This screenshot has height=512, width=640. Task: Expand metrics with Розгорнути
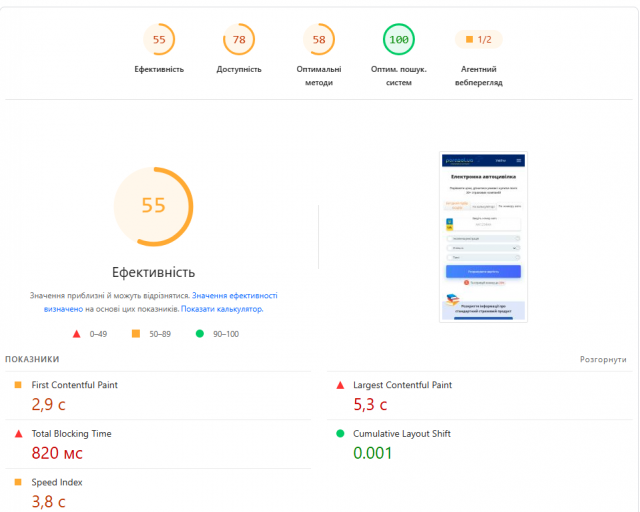[603, 359]
